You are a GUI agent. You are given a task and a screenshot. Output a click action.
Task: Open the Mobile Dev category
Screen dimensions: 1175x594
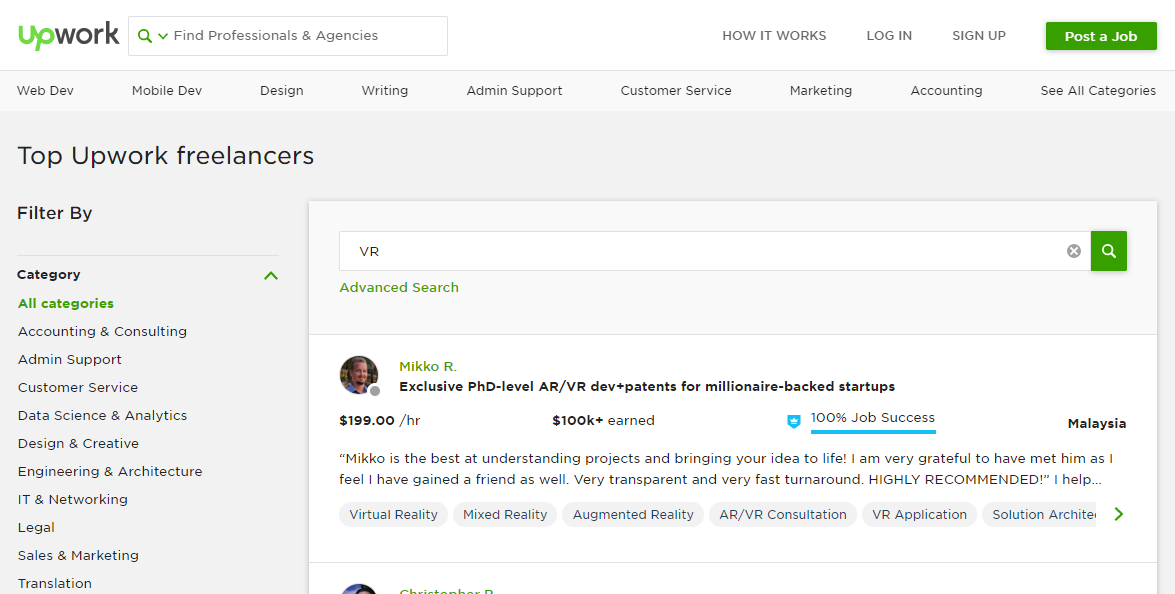[x=167, y=91]
